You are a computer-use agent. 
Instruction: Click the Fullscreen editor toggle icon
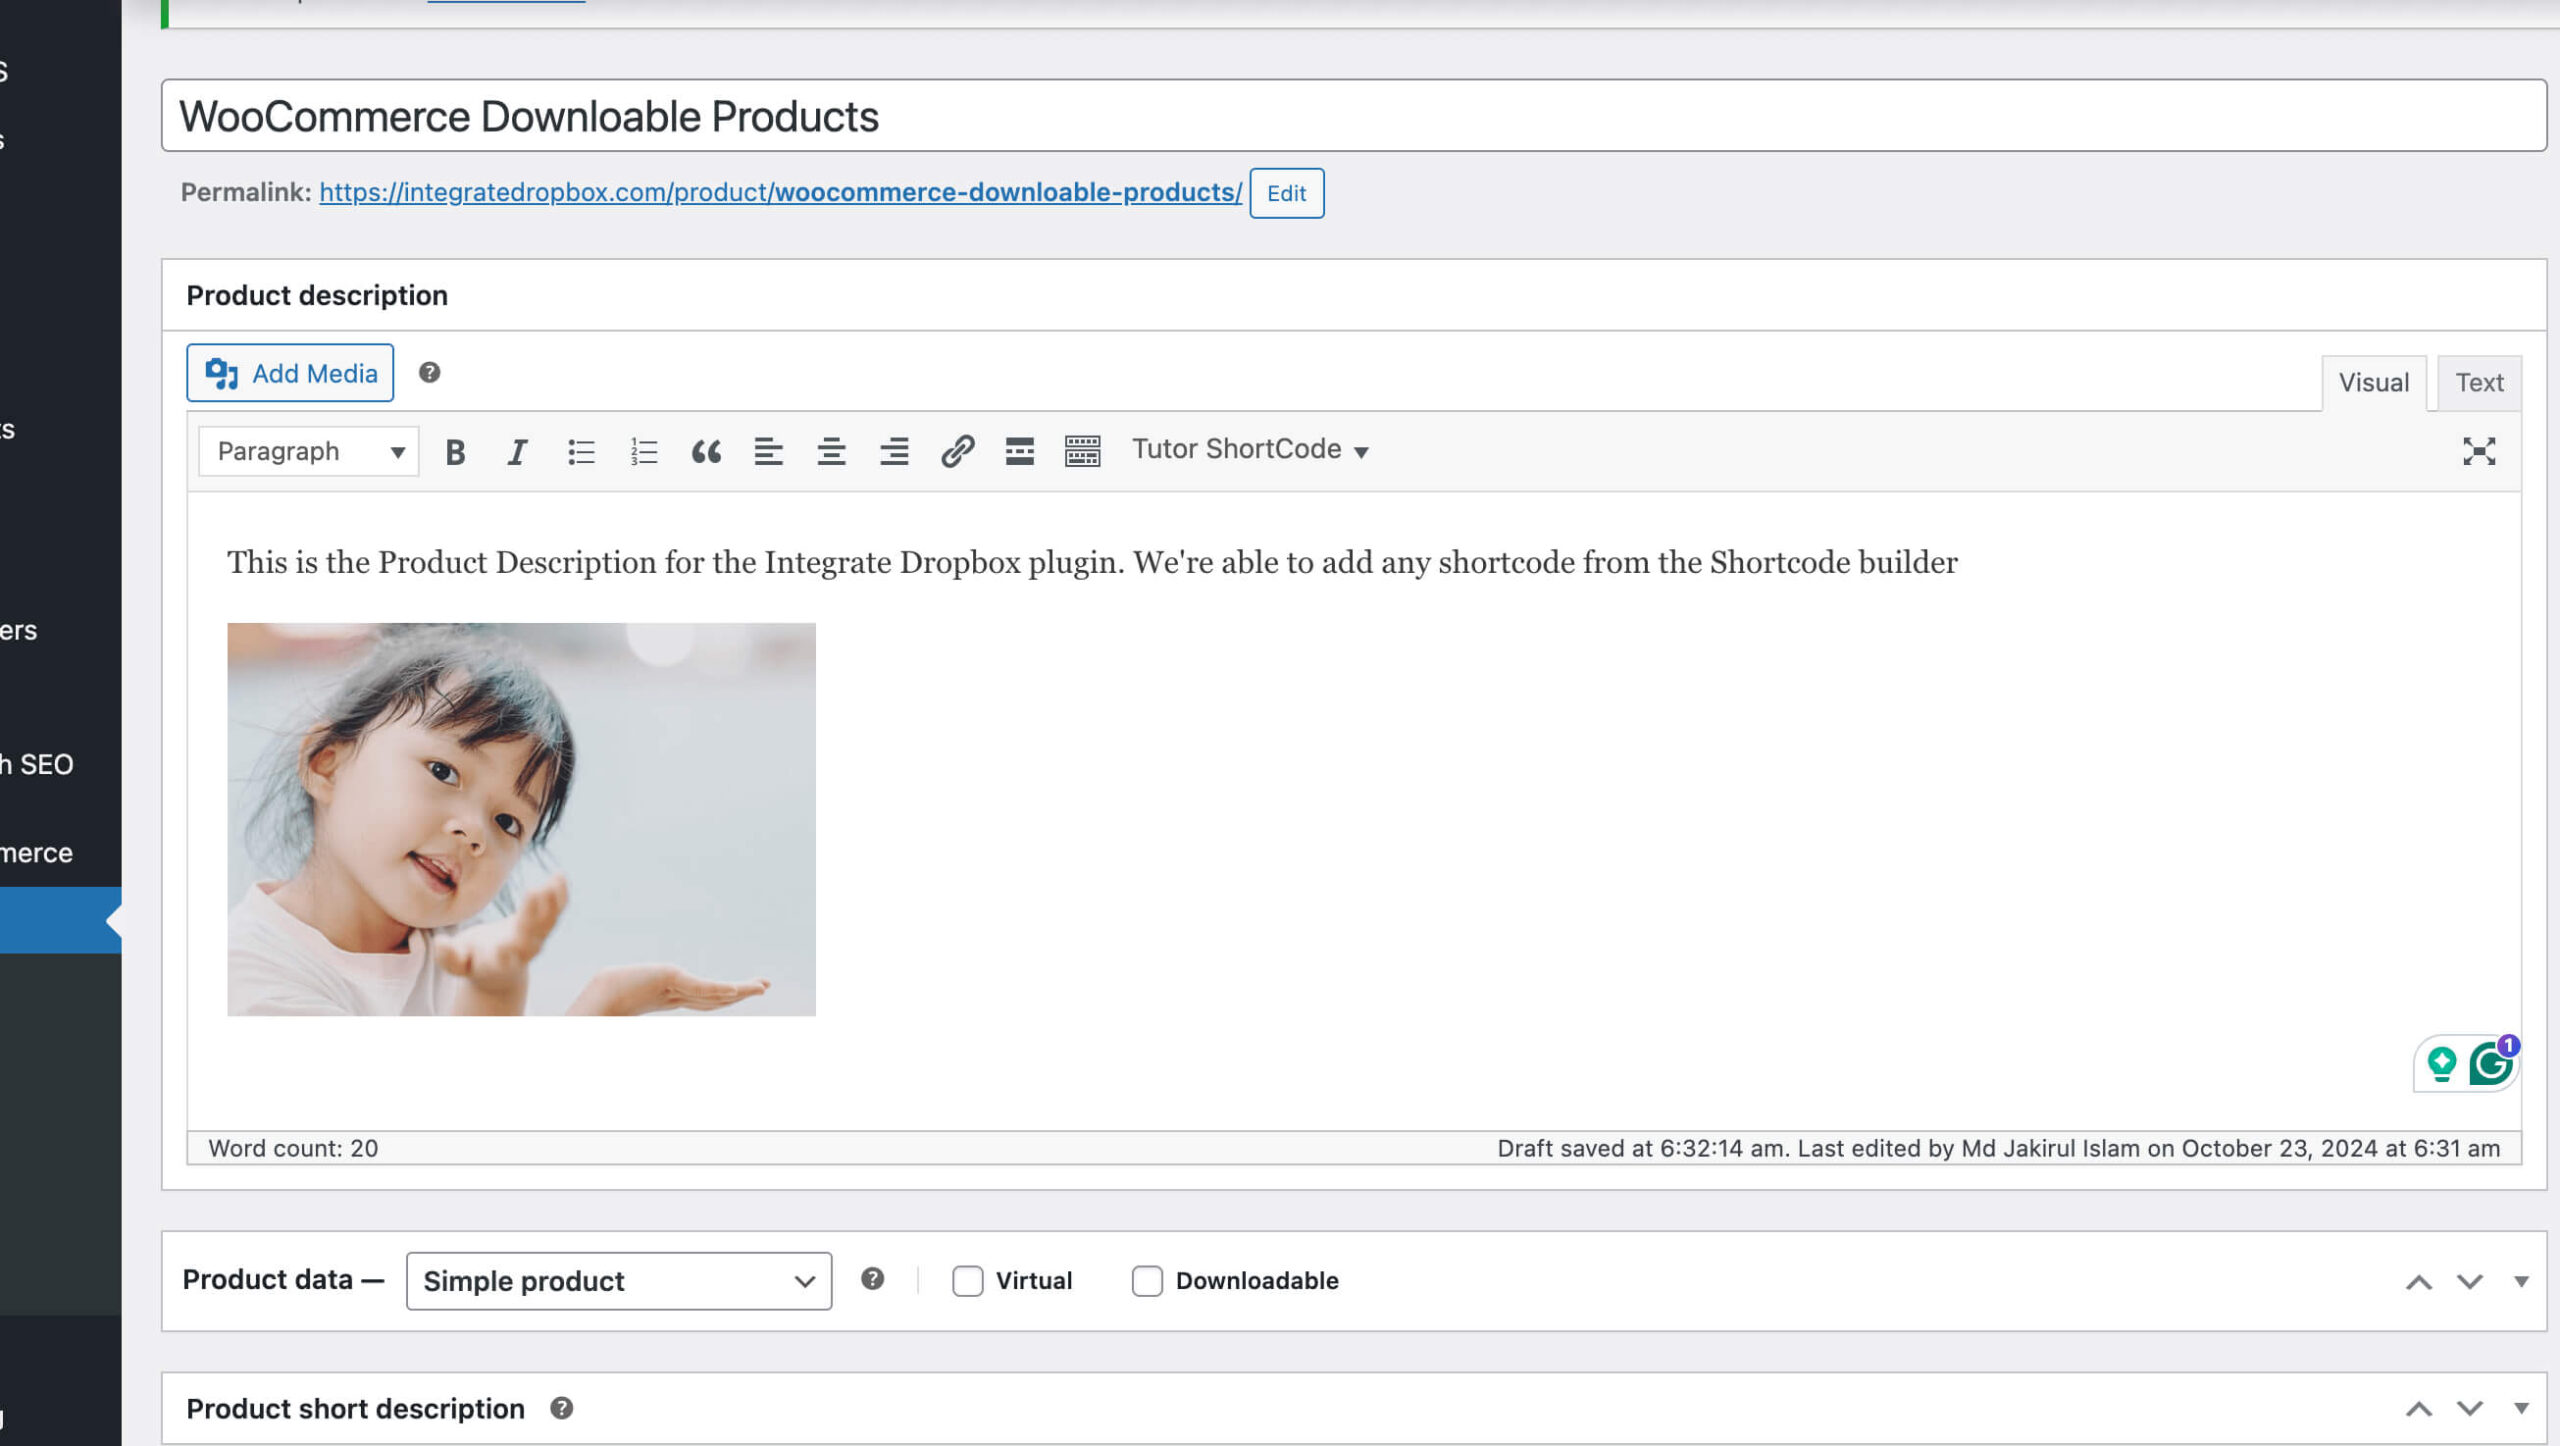point(2479,450)
